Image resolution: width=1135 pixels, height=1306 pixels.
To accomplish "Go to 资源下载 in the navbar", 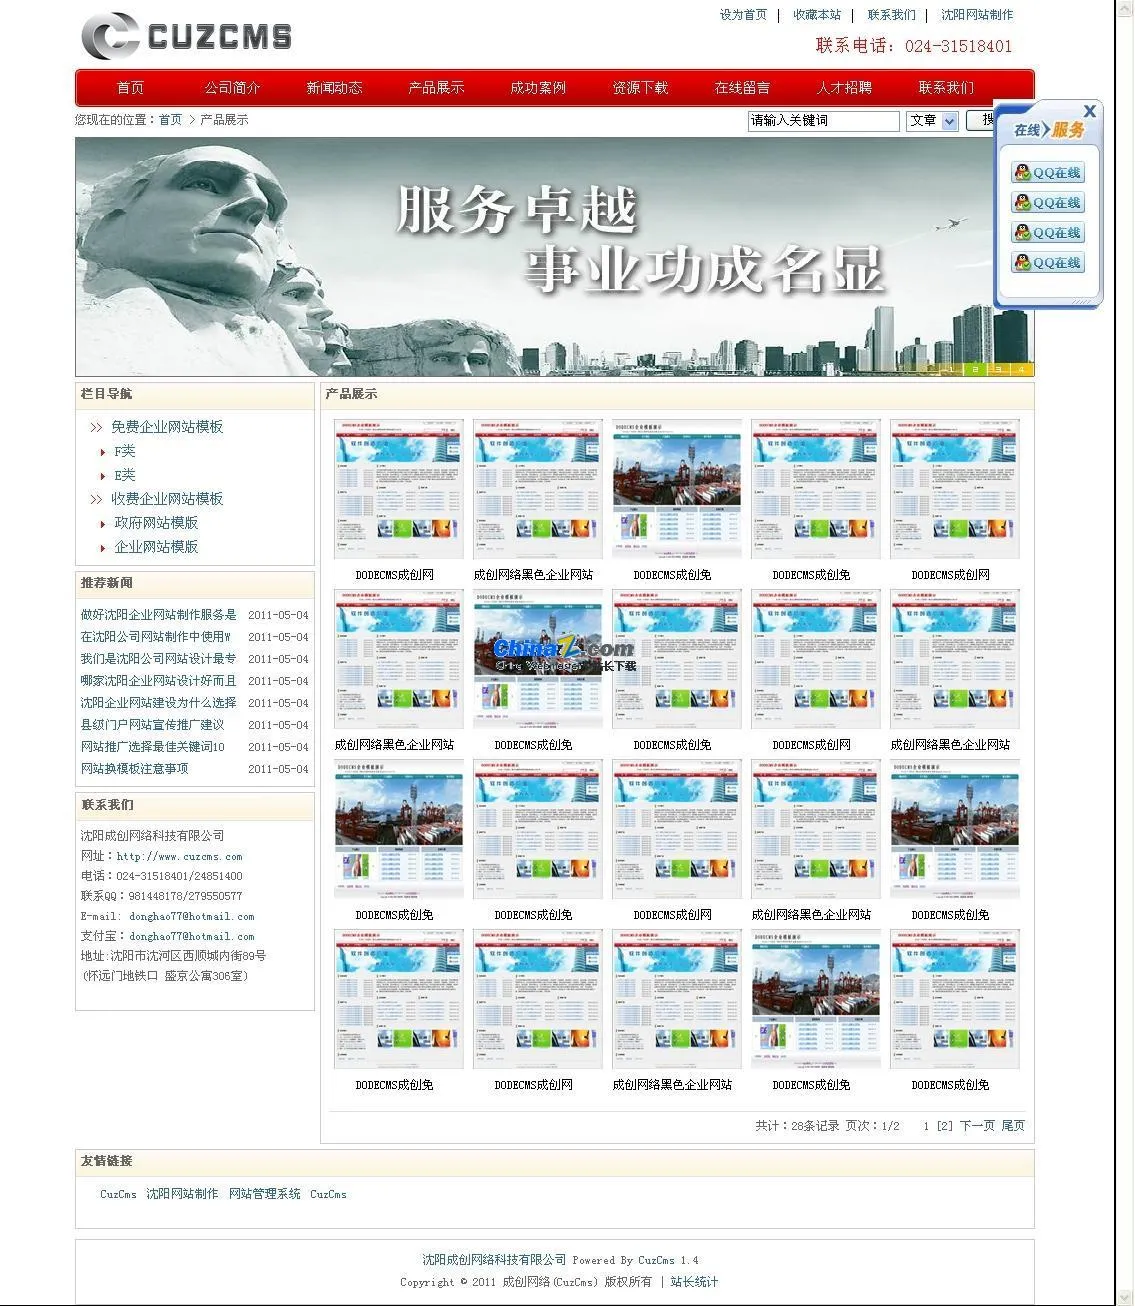I will pyautogui.click(x=641, y=88).
